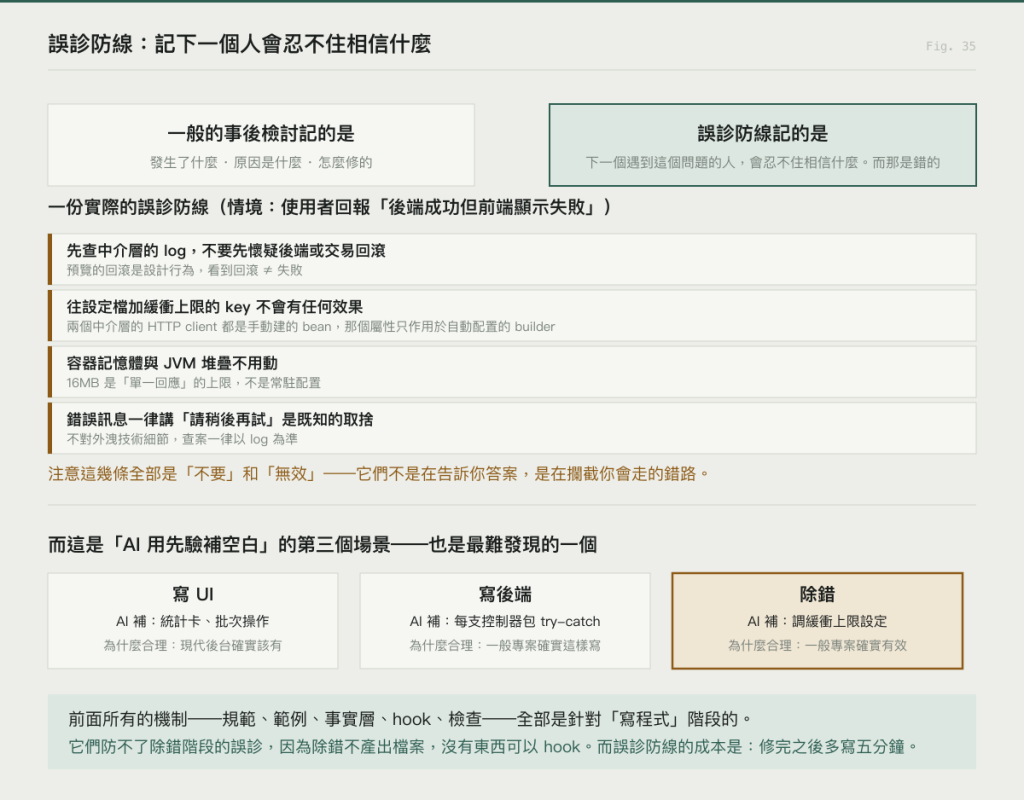1024x800 pixels.
Task: Click text 為什麼合理：現代後台確實該有
Action: 193,645
